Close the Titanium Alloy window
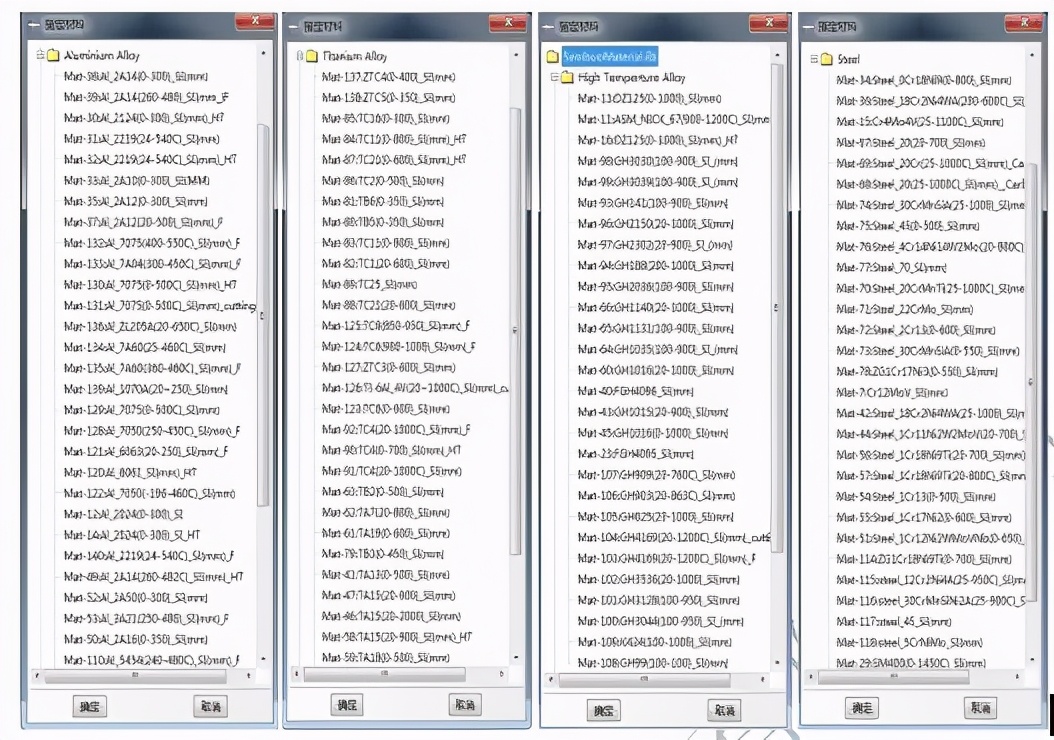The height and width of the screenshot is (740, 1054). [x=508, y=23]
